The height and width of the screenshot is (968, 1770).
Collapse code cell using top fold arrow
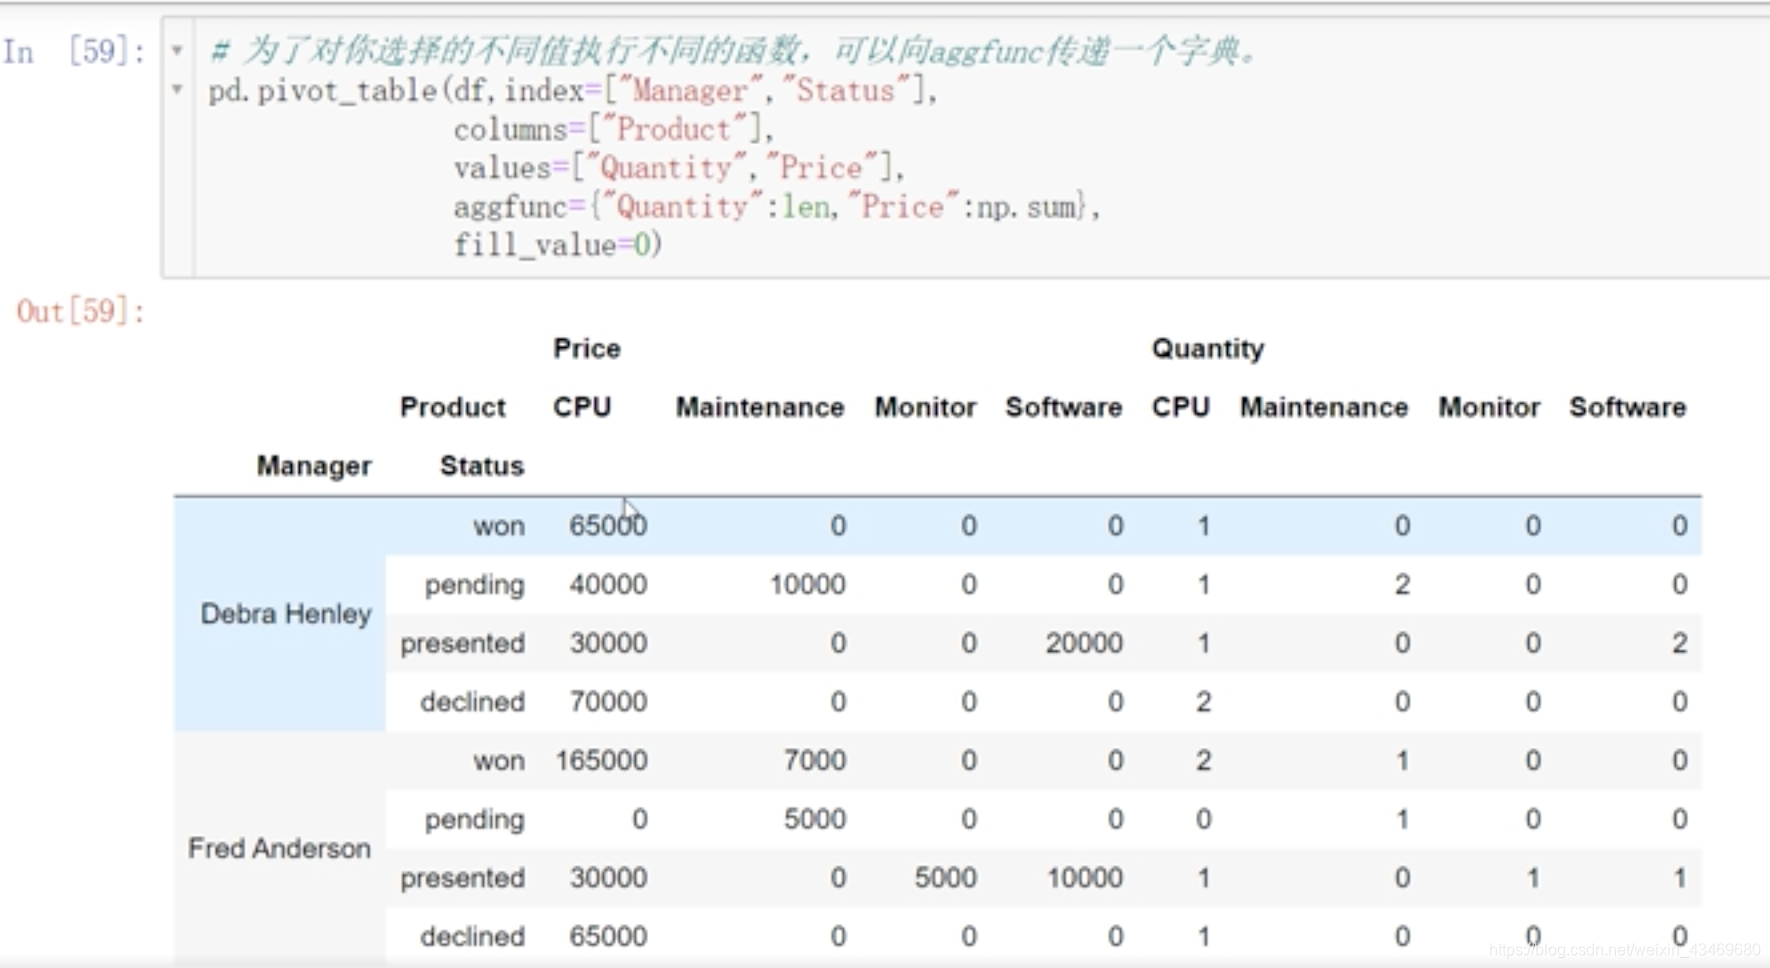click(177, 49)
